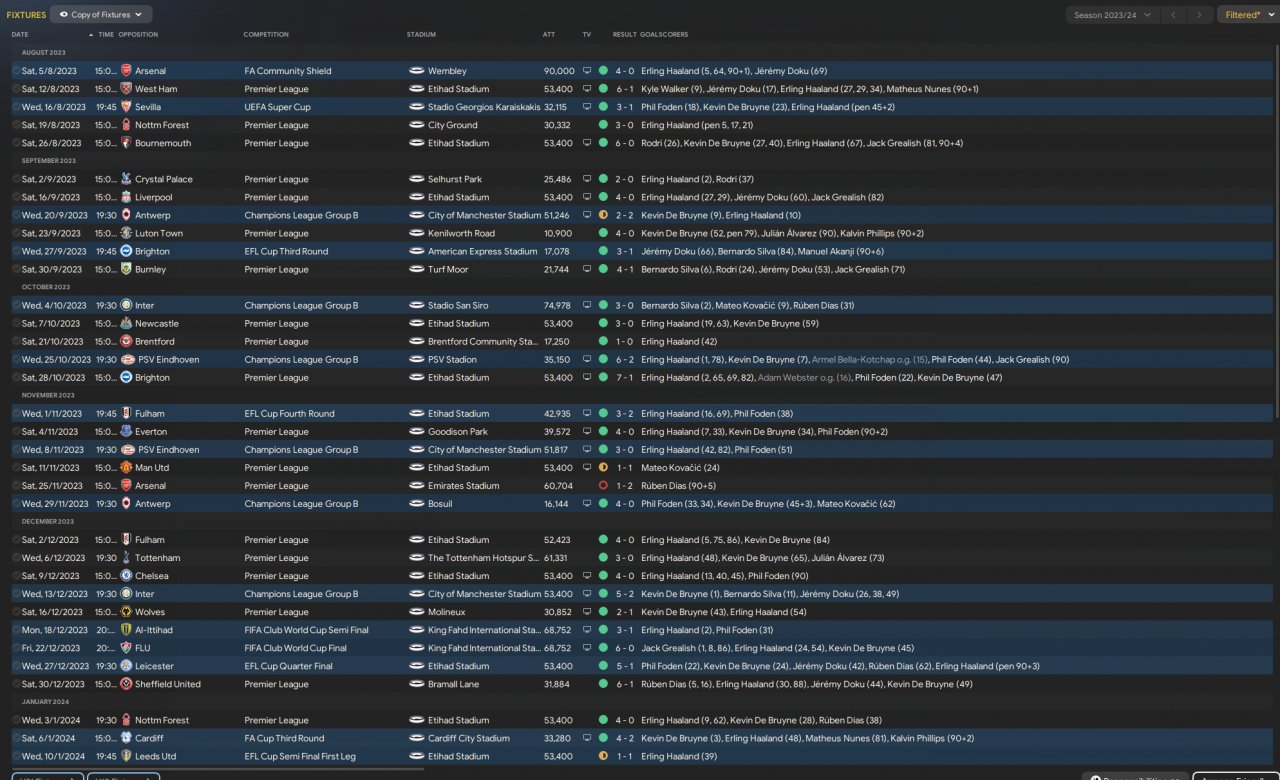
Task: Sort by the Stadium column header
Action: click(421, 35)
